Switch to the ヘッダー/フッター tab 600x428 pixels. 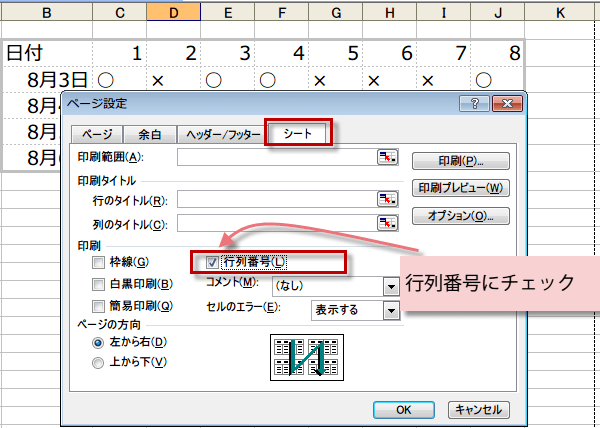click(x=223, y=135)
